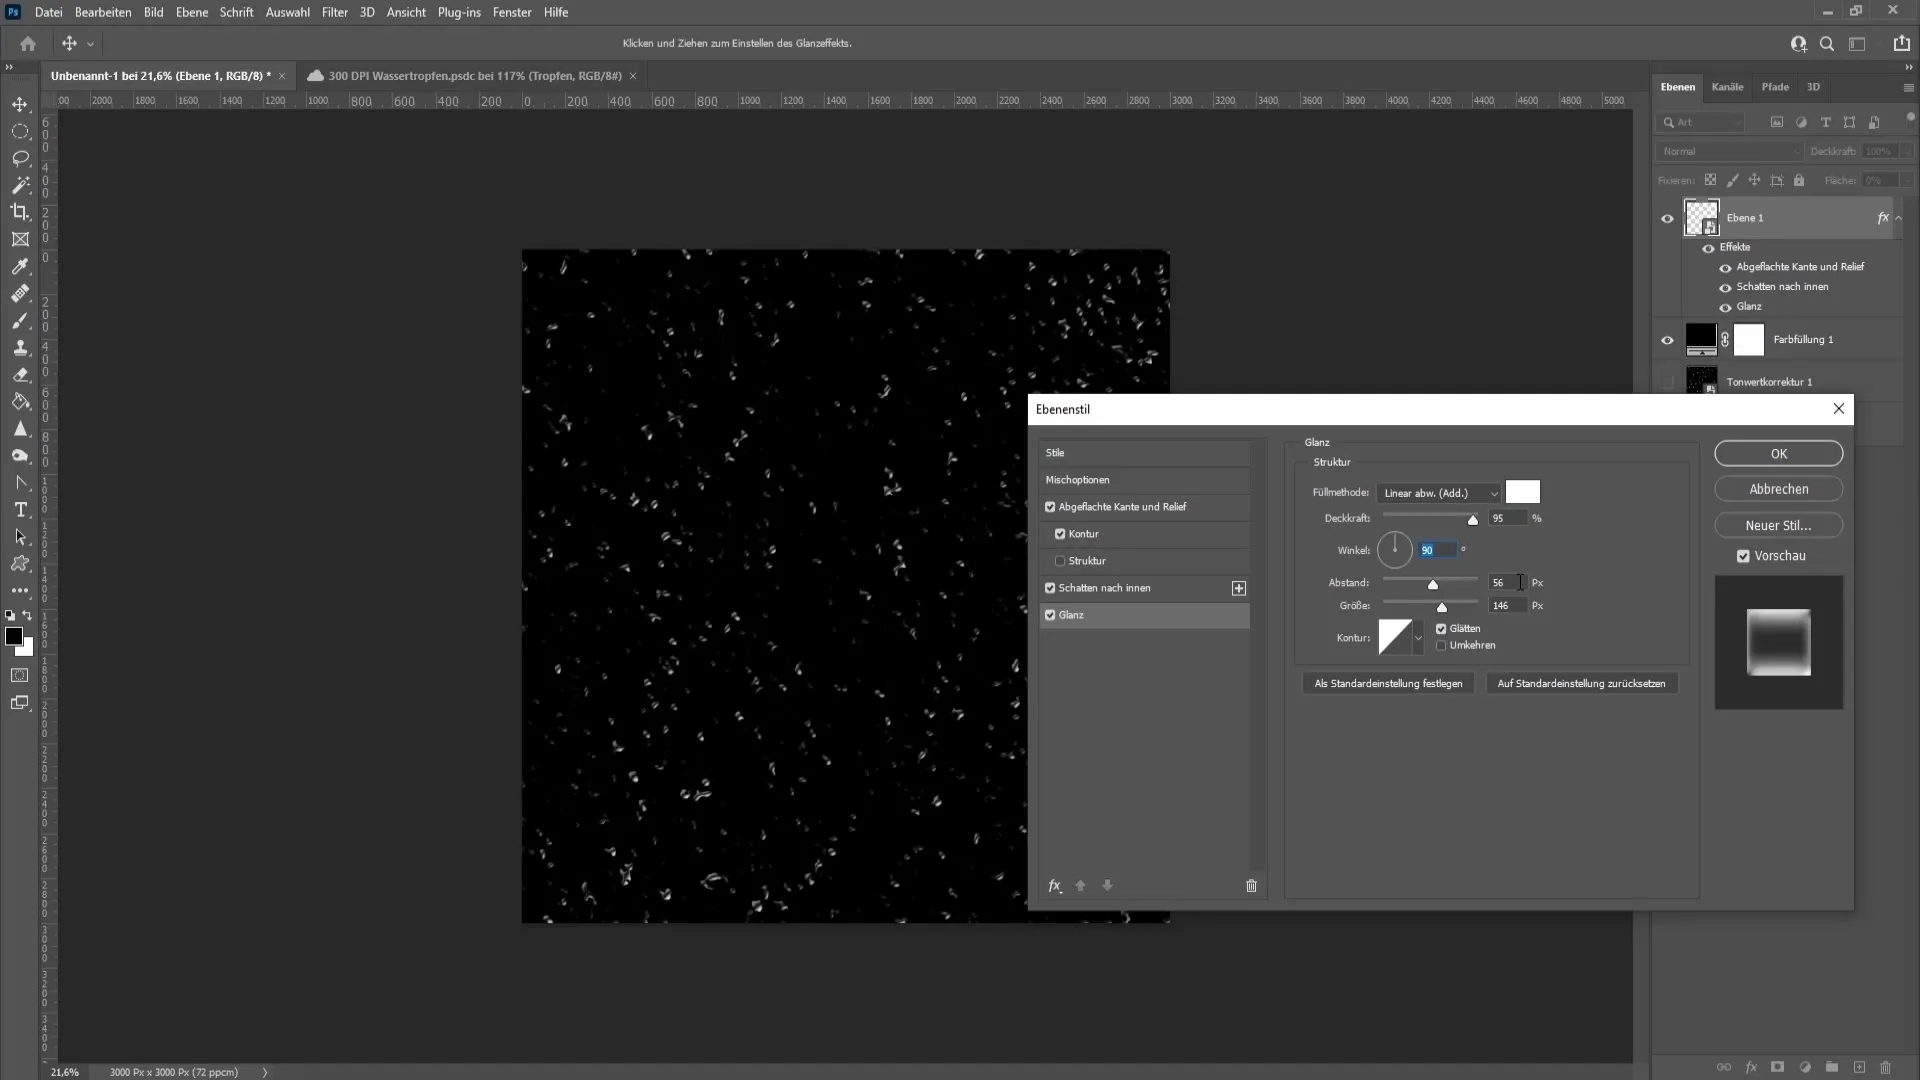1920x1080 pixels.
Task: Click the white Glanz color swatch
Action: click(1523, 492)
